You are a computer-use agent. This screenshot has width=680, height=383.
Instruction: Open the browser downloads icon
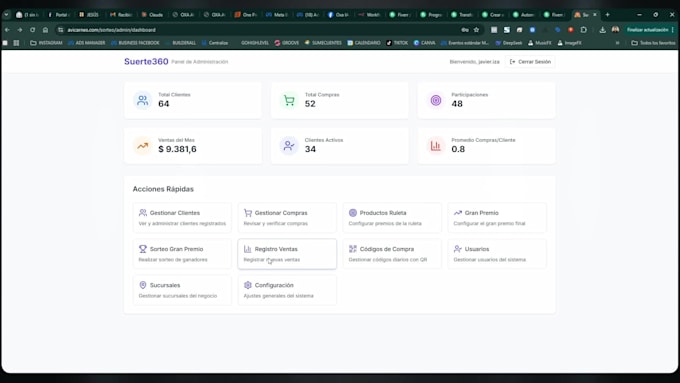coord(602,30)
